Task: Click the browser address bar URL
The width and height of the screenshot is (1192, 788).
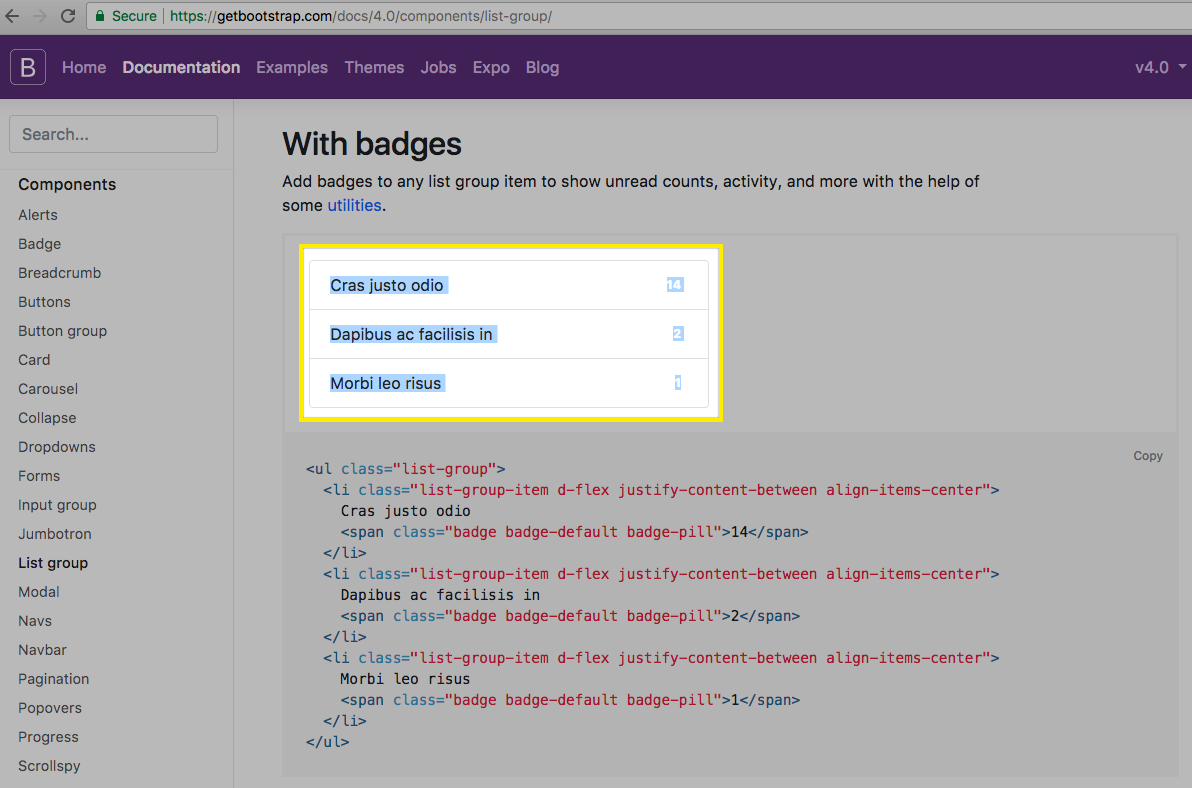Action: point(300,16)
